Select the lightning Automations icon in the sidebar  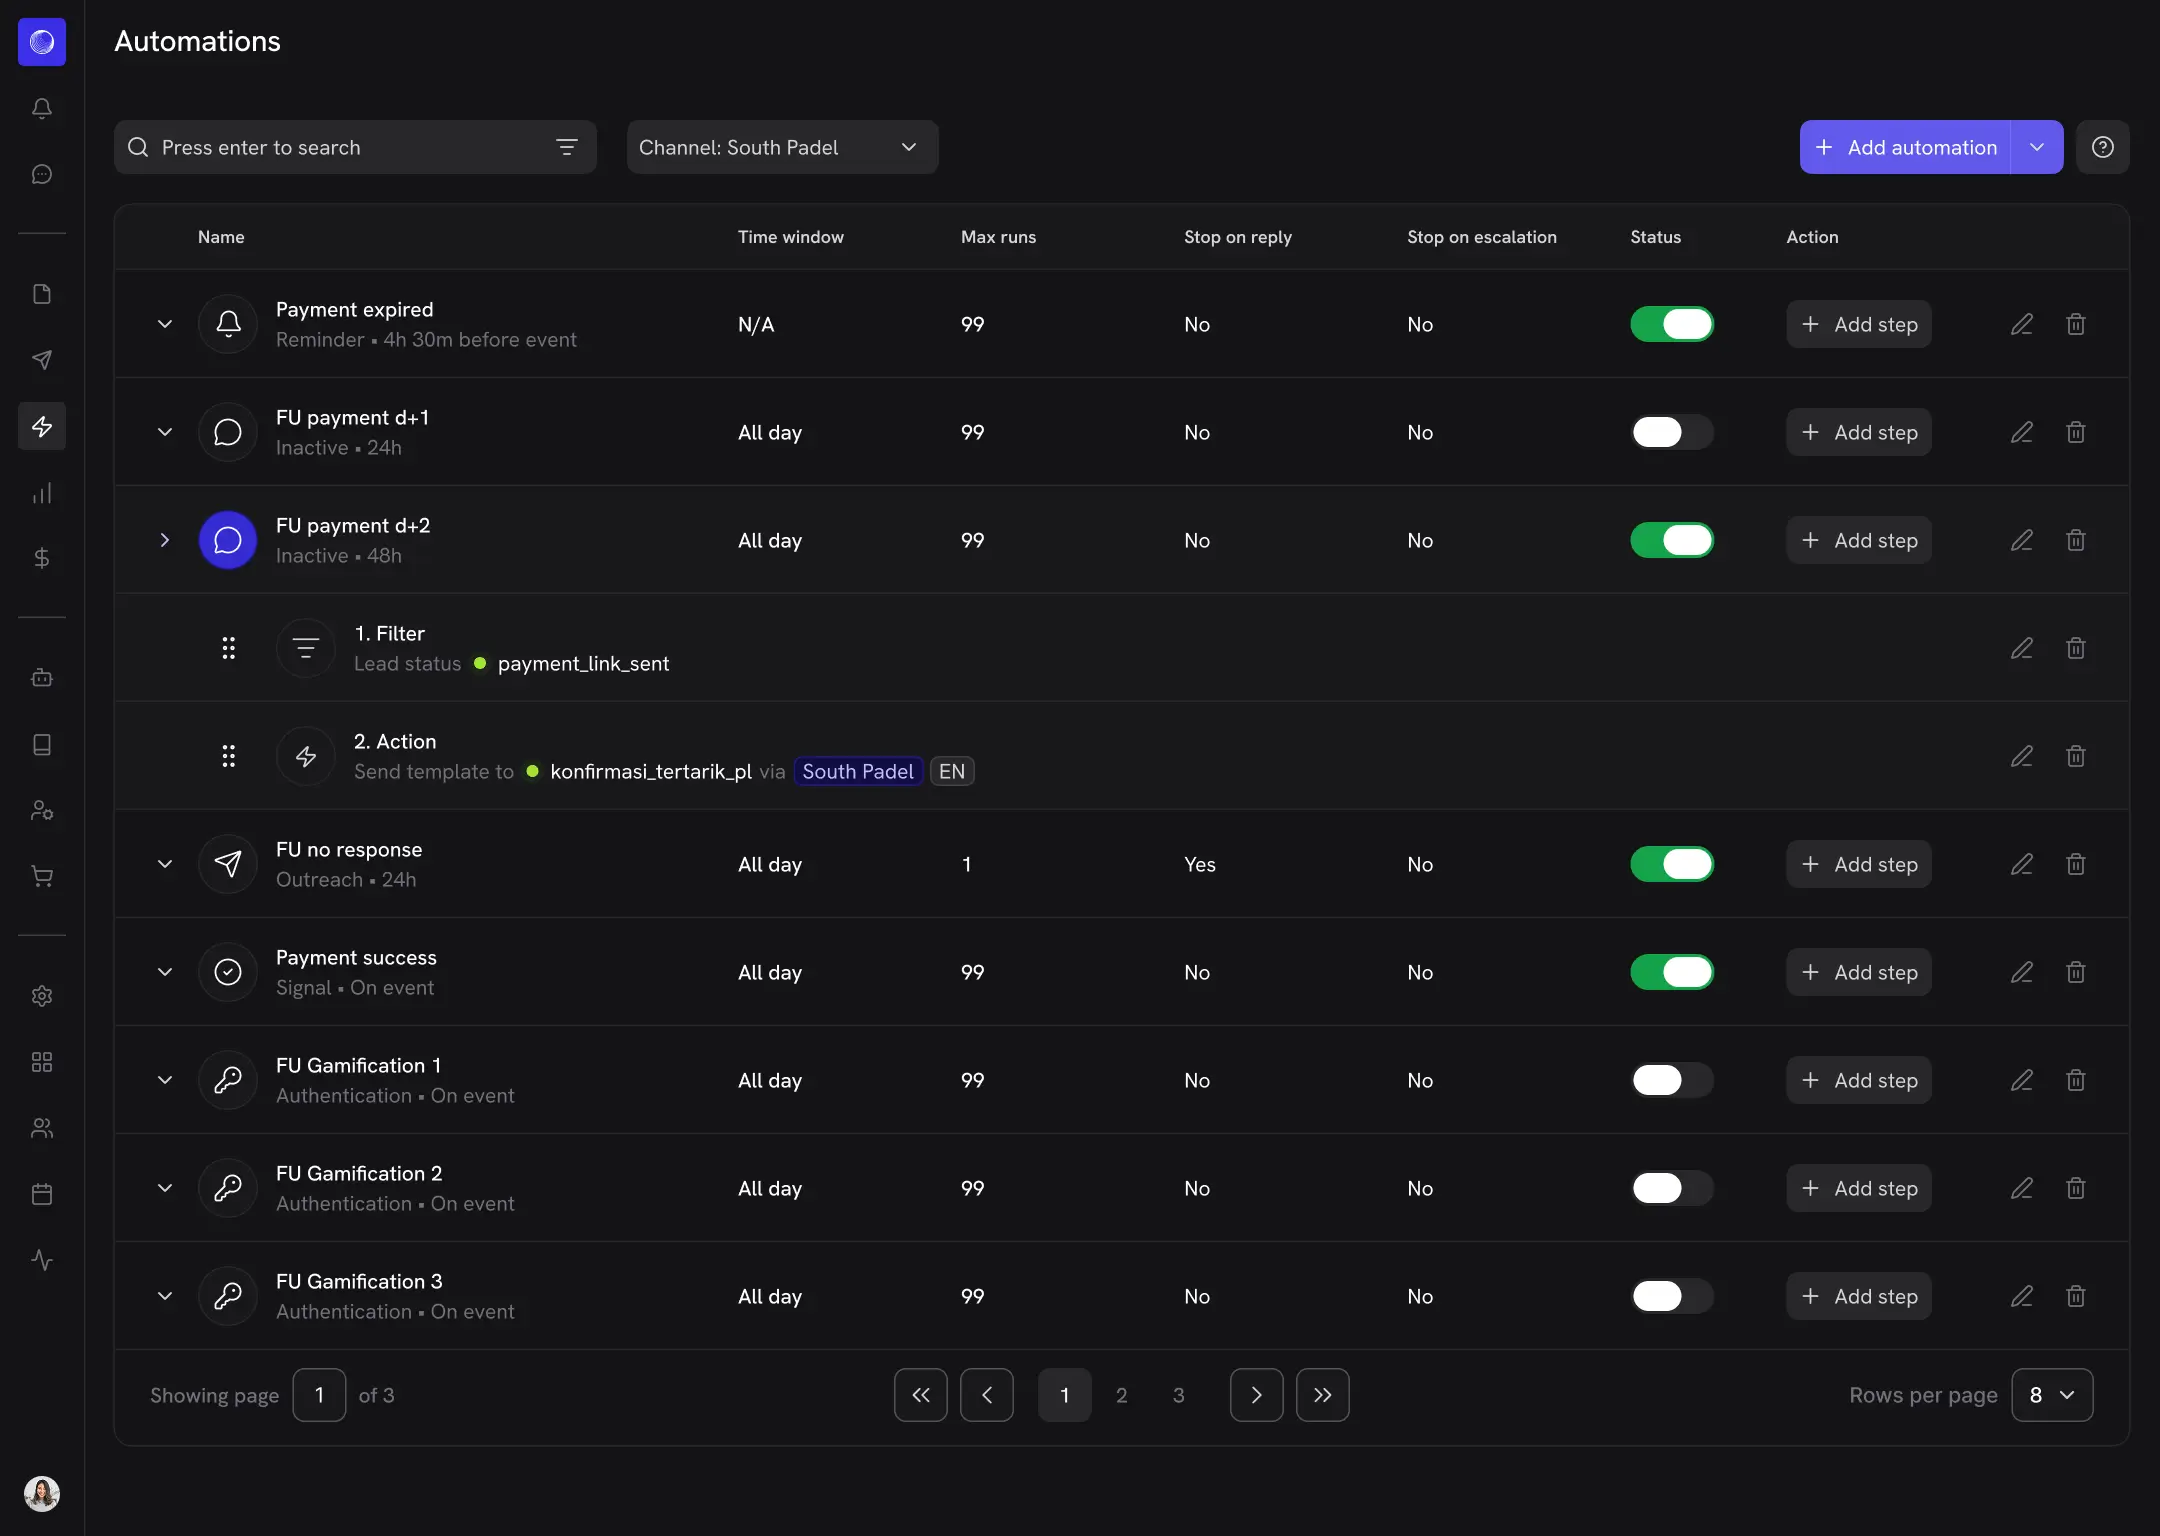click(x=42, y=426)
